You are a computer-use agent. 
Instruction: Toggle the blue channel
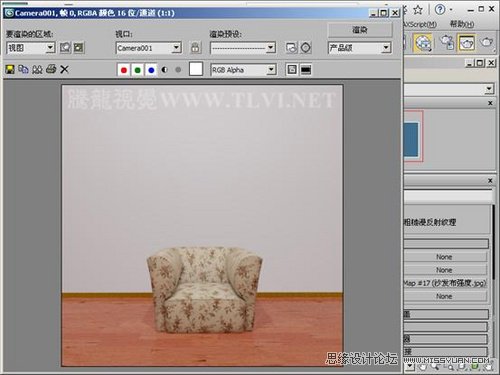pyautogui.click(x=151, y=70)
